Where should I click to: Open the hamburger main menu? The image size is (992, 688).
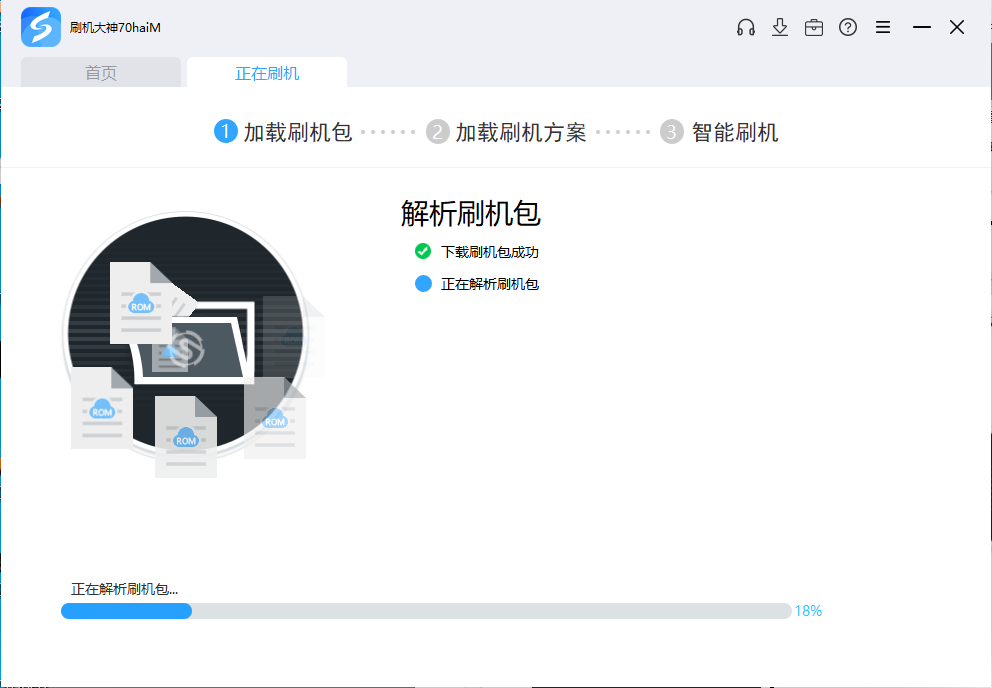[x=883, y=28]
